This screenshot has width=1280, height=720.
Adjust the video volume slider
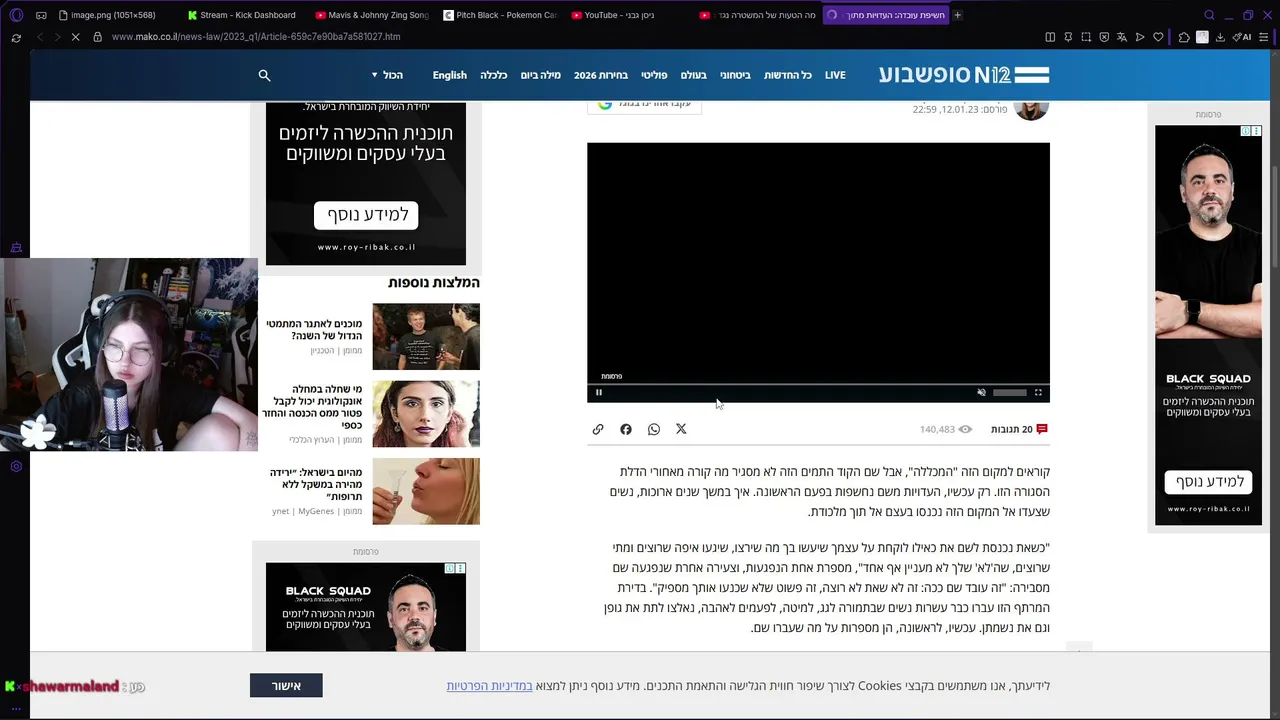tap(1009, 392)
